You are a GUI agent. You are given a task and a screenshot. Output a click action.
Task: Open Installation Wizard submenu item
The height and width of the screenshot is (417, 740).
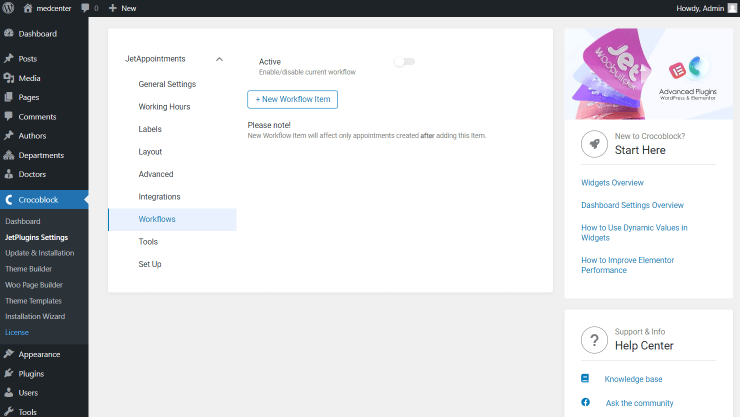(35, 317)
